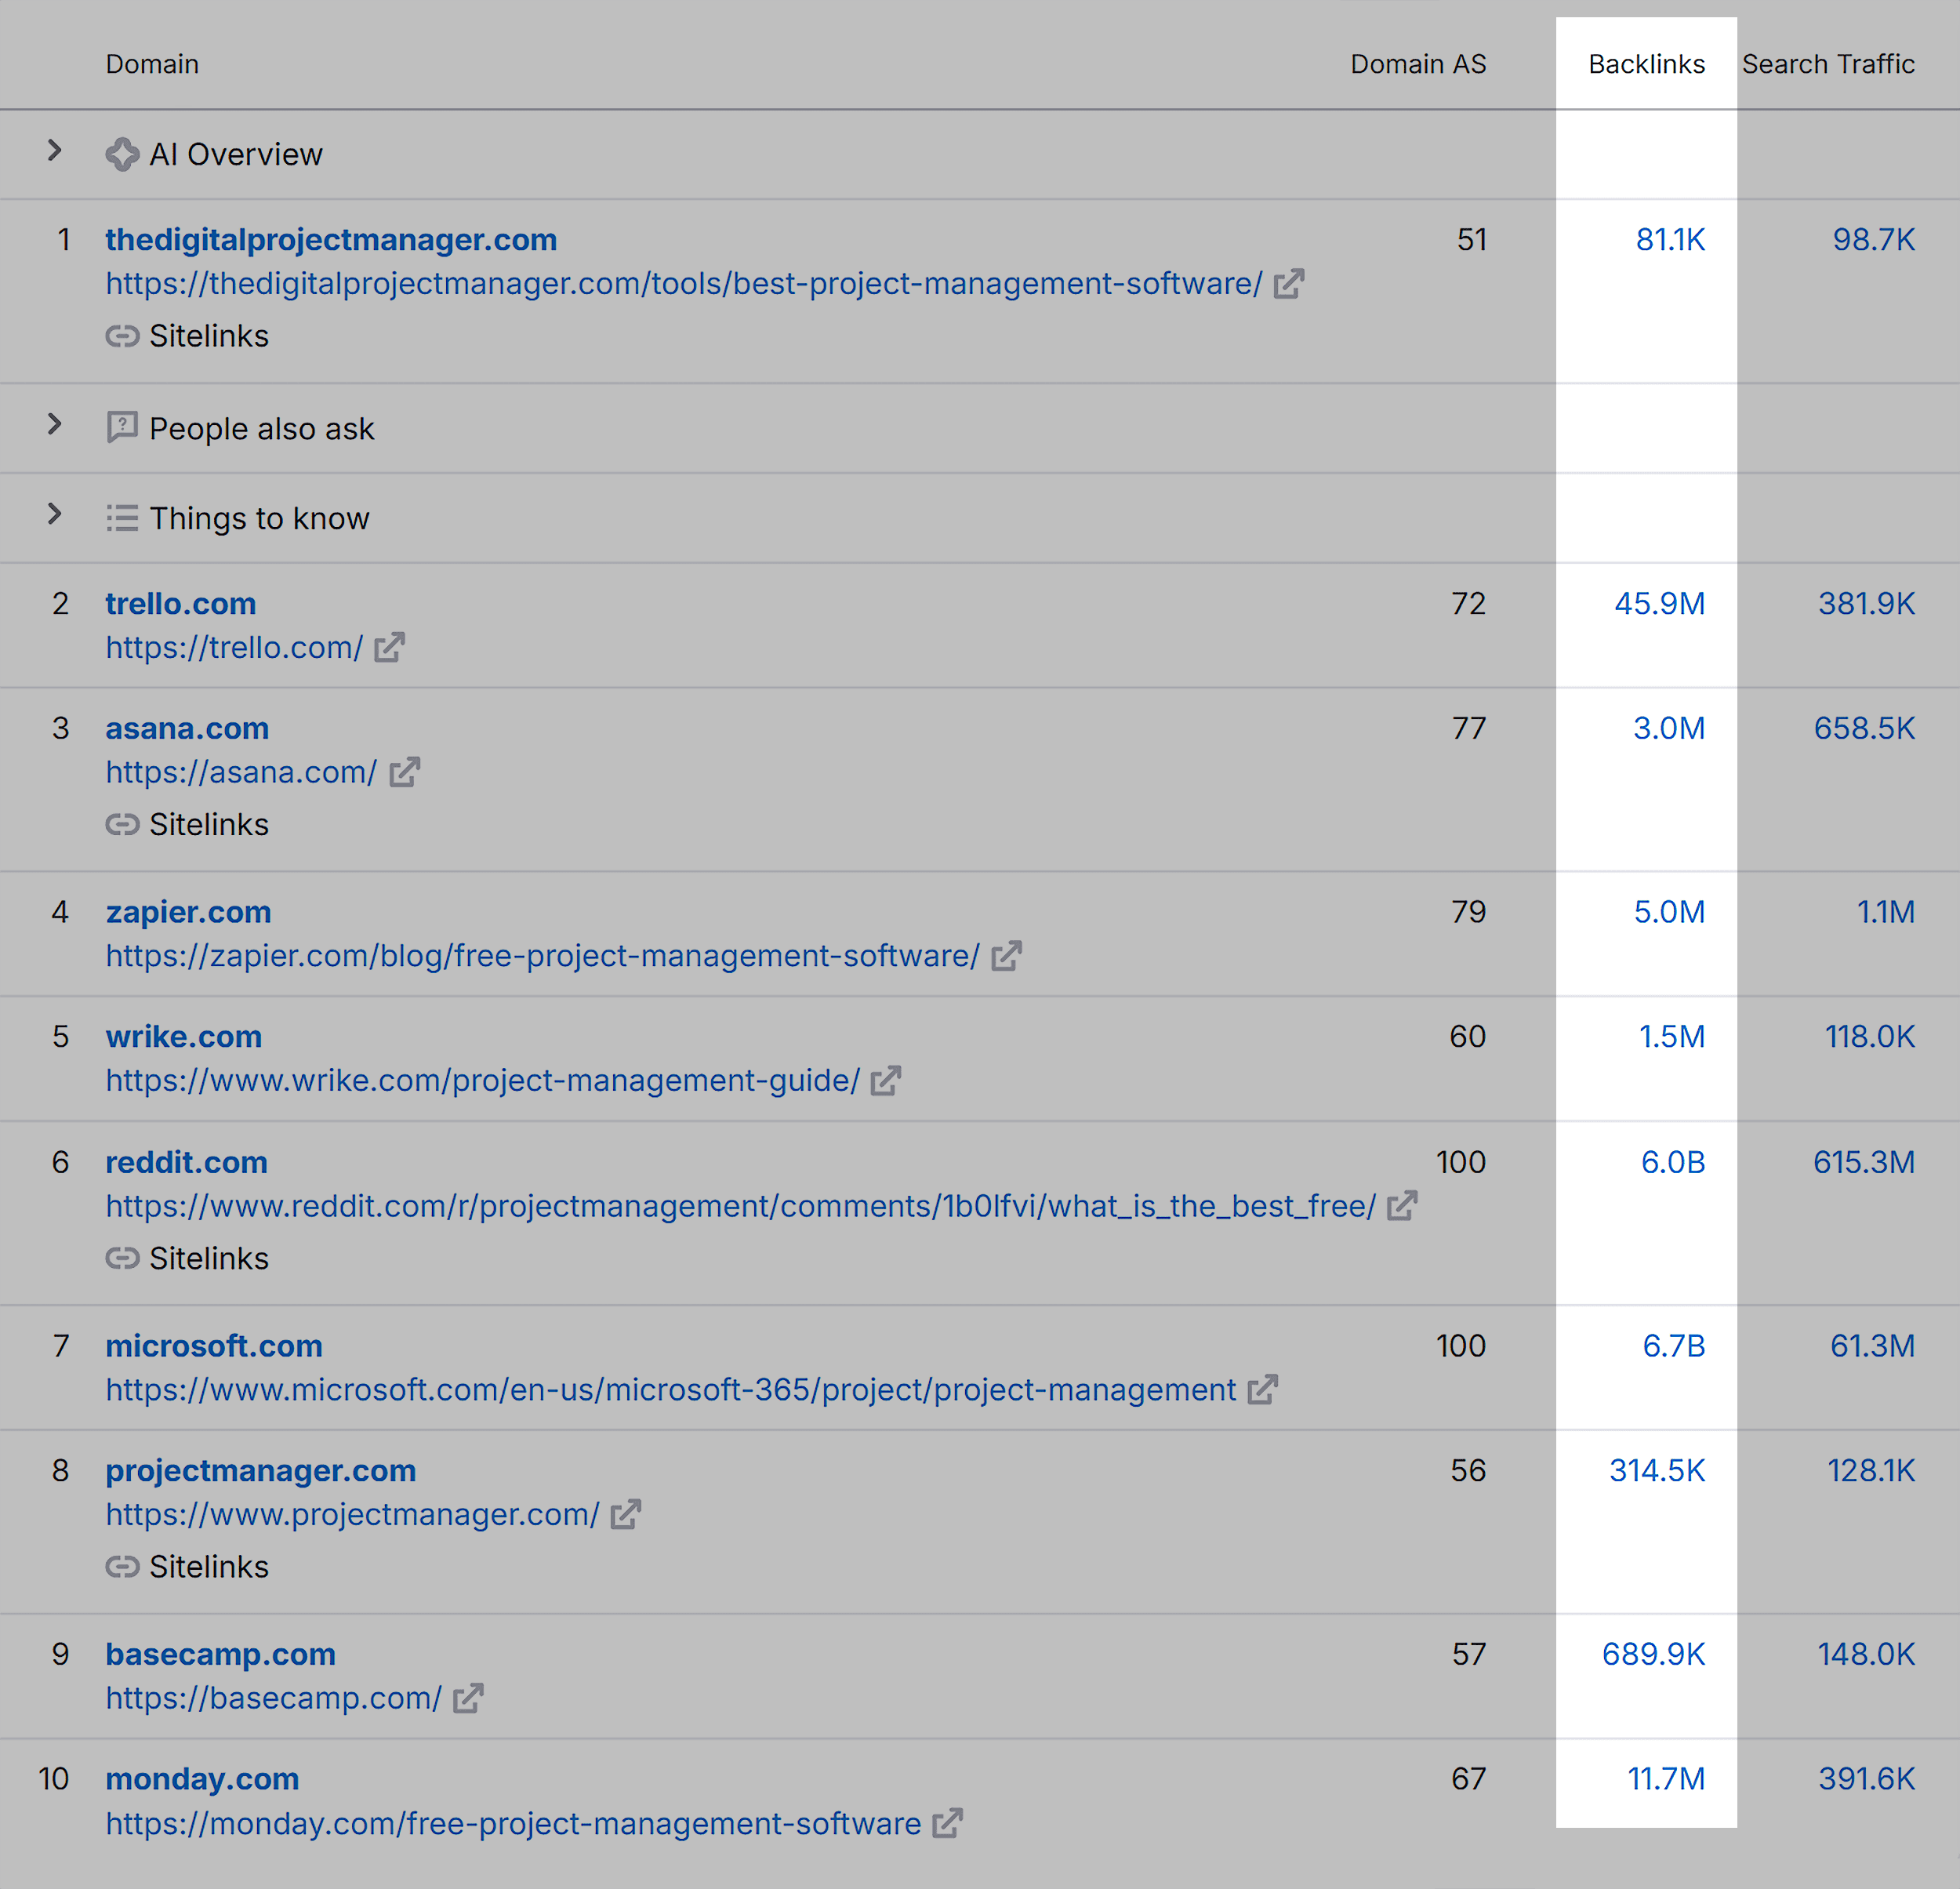Open https://www.projectmanager.com/ URL link

tap(352, 1515)
